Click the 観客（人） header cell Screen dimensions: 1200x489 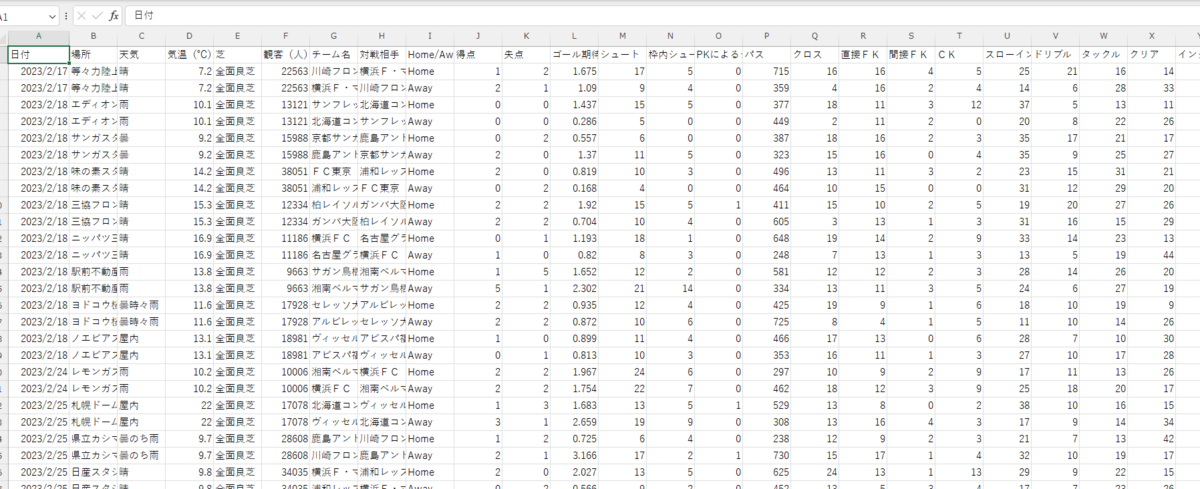coord(286,53)
